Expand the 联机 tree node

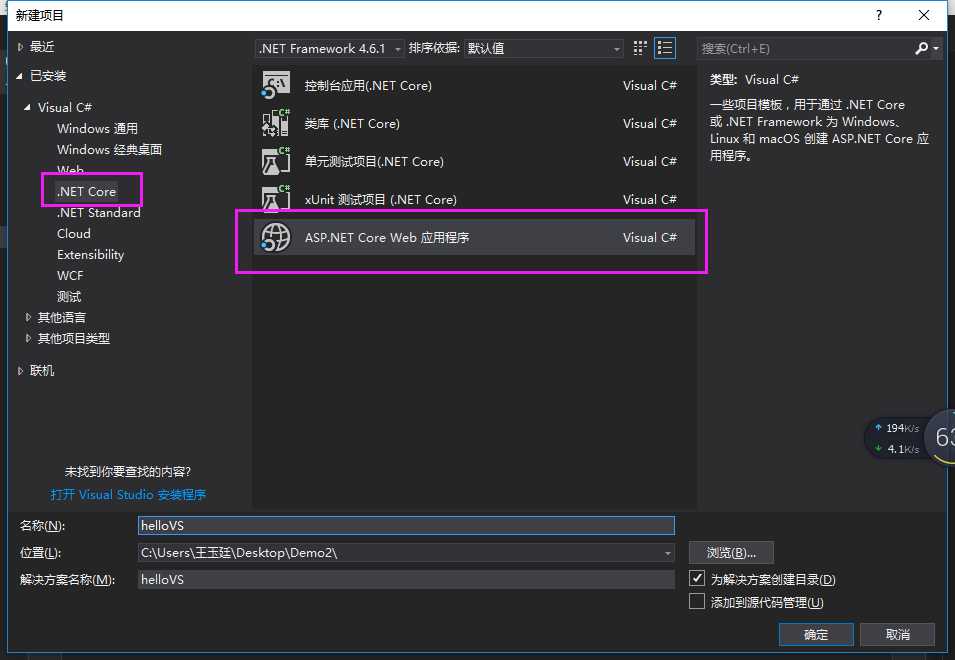20,370
